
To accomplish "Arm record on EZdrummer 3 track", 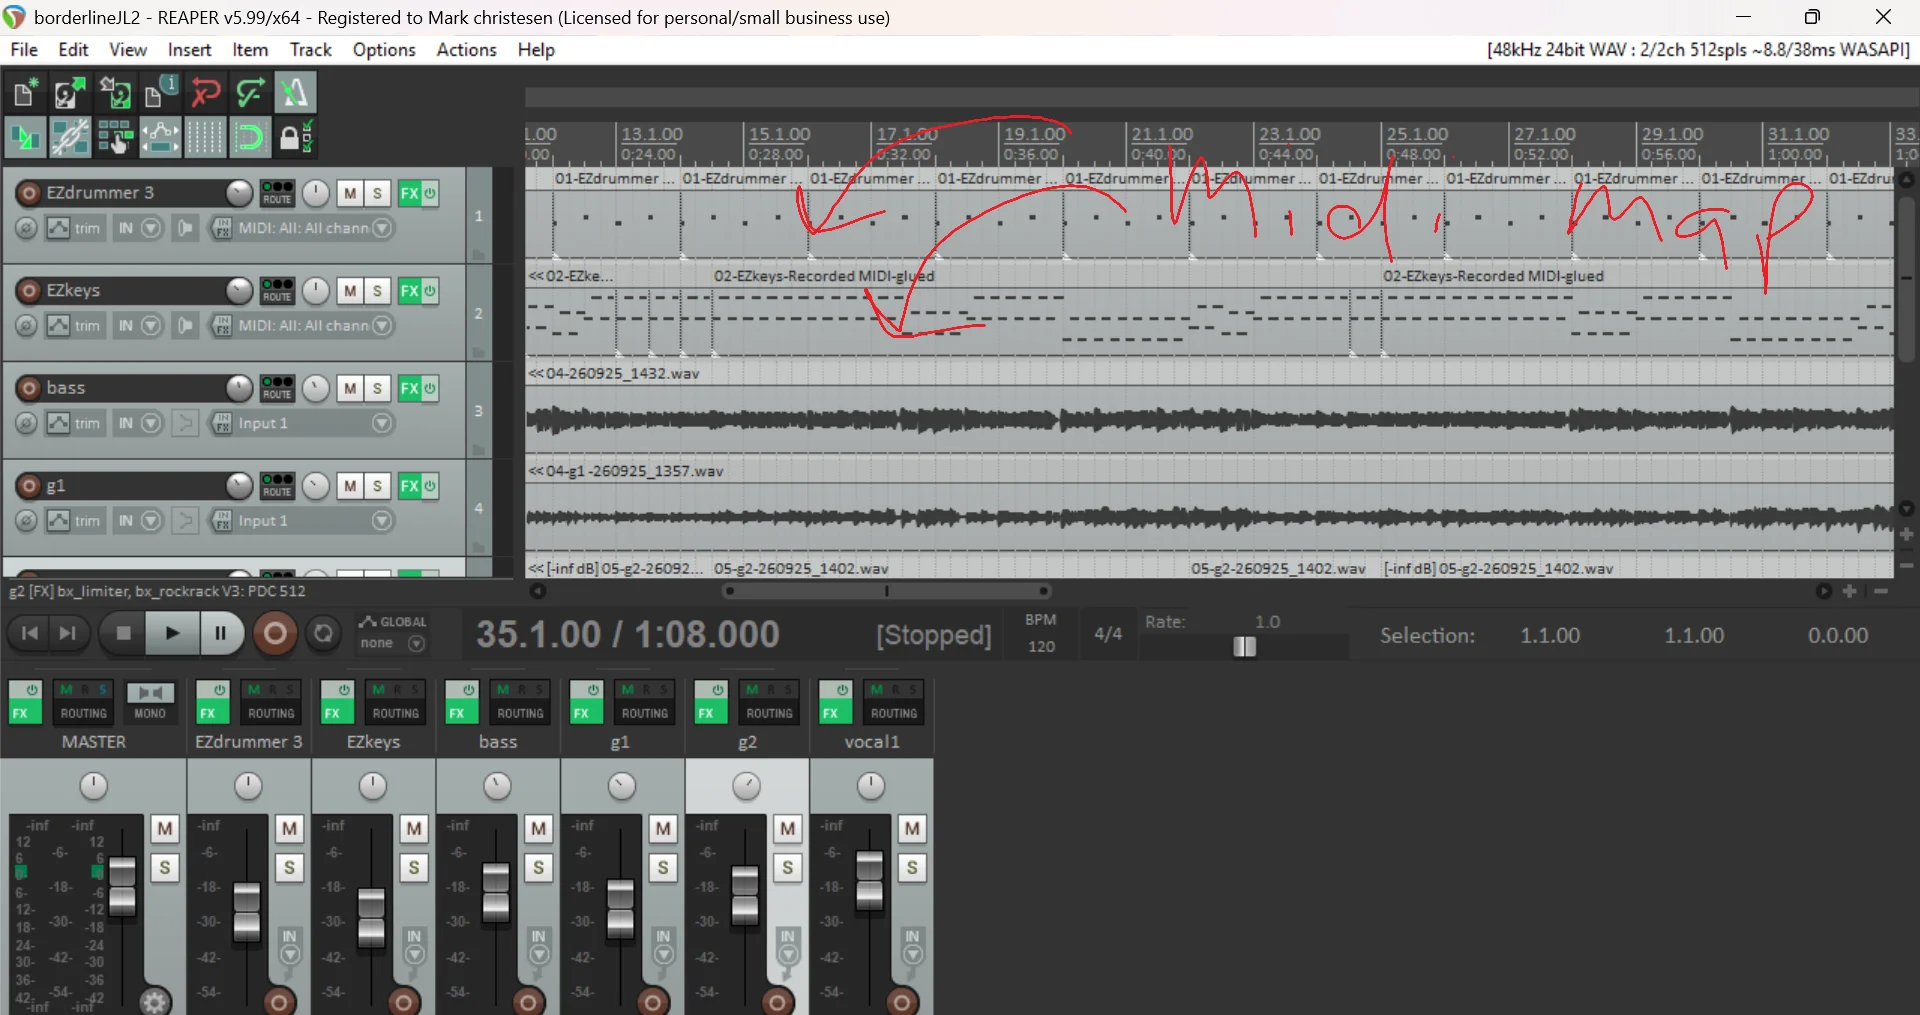I will click(x=29, y=193).
